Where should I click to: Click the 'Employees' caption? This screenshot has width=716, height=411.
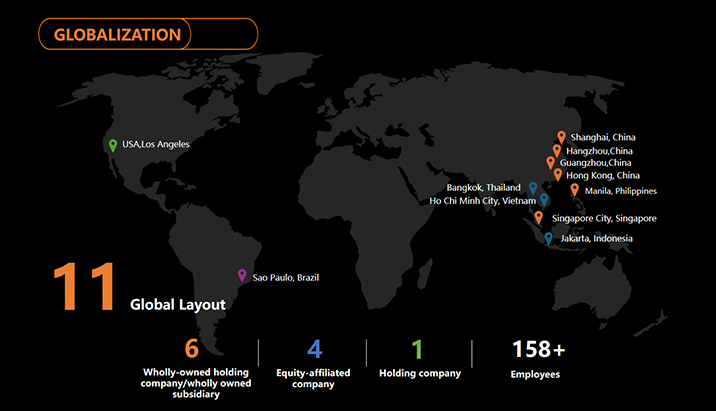535,374
